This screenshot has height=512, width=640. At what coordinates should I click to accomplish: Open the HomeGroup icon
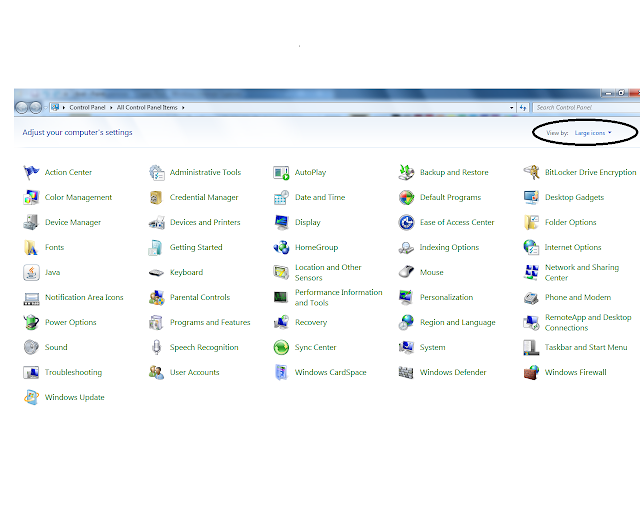click(x=281, y=247)
